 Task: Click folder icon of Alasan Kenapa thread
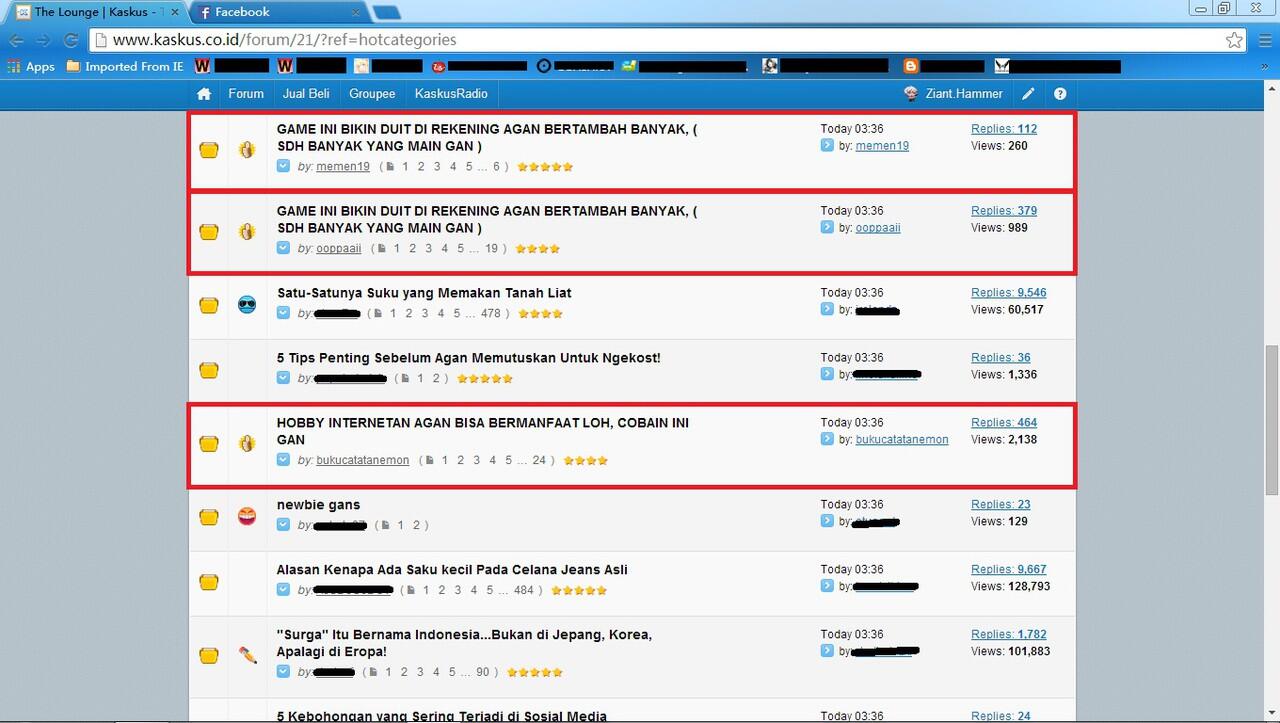pyautogui.click(x=208, y=582)
